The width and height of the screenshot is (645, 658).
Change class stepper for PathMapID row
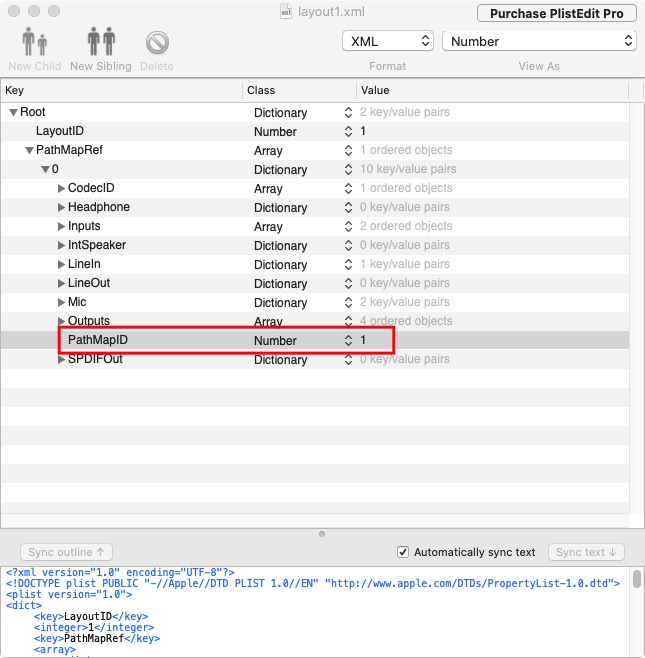tap(348, 340)
